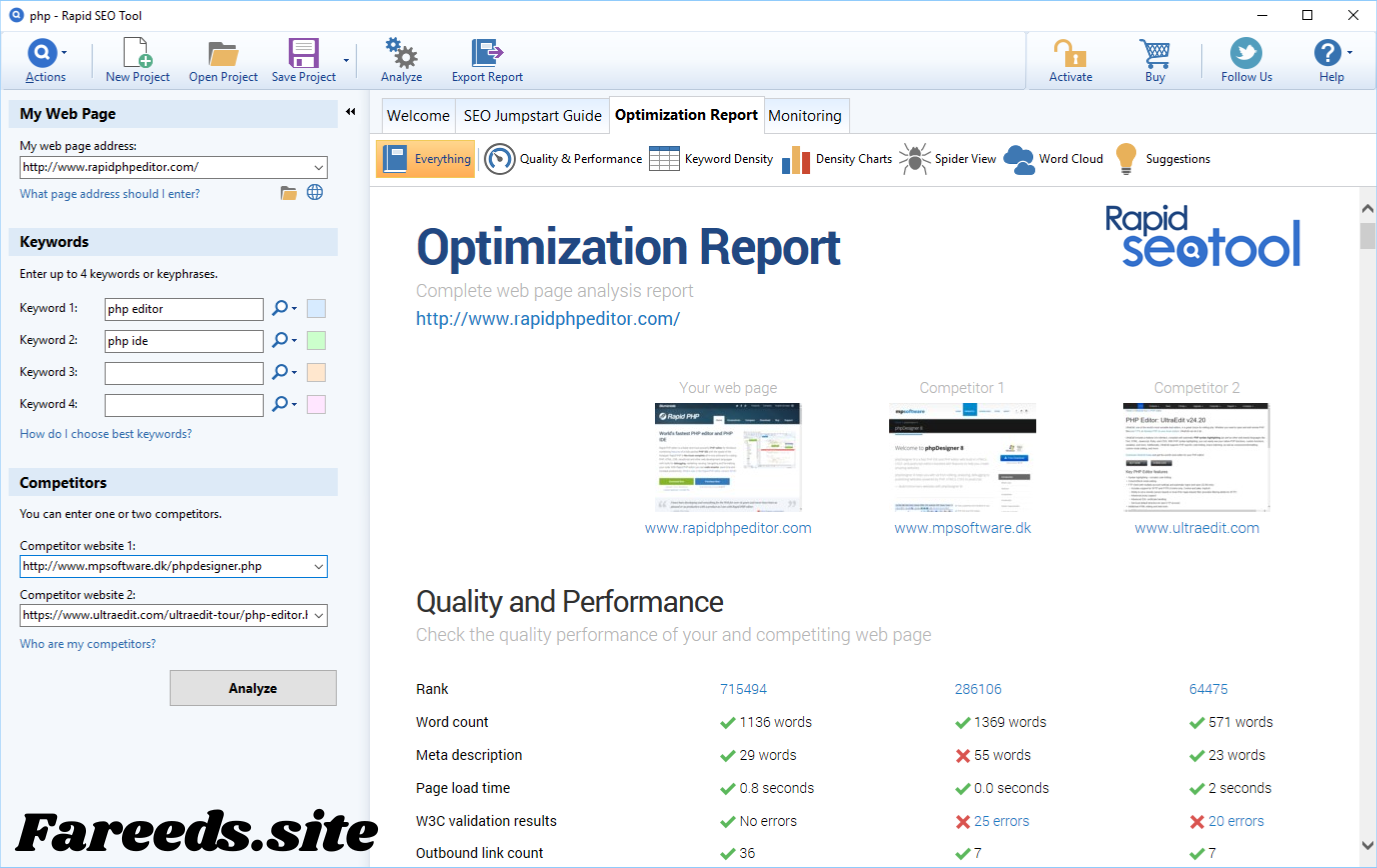Click the pink Keyword 4 color swatch
This screenshot has height=868, width=1377.
coord(316,405)
